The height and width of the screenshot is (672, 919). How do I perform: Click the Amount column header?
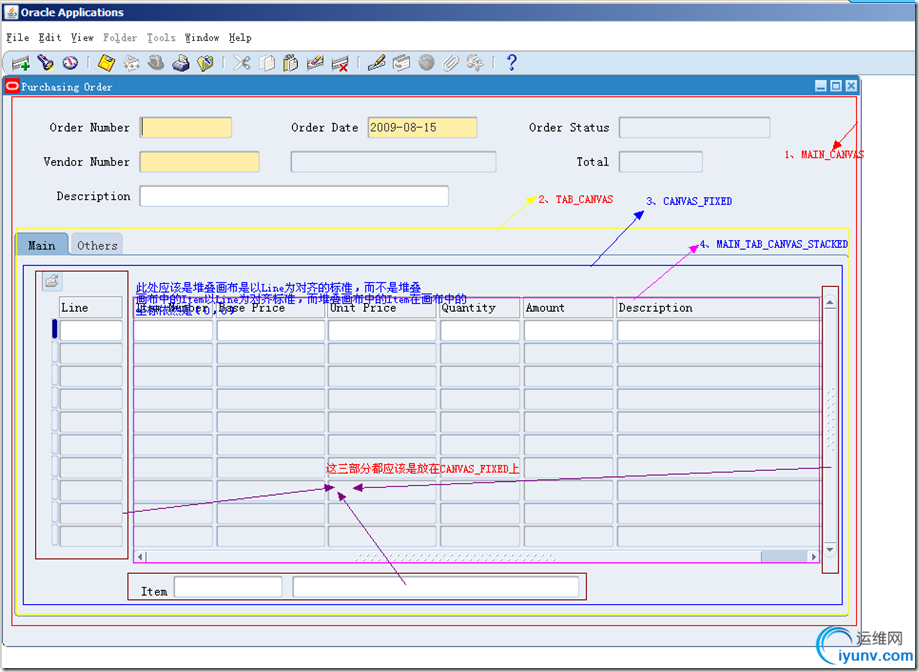point(569,308)
